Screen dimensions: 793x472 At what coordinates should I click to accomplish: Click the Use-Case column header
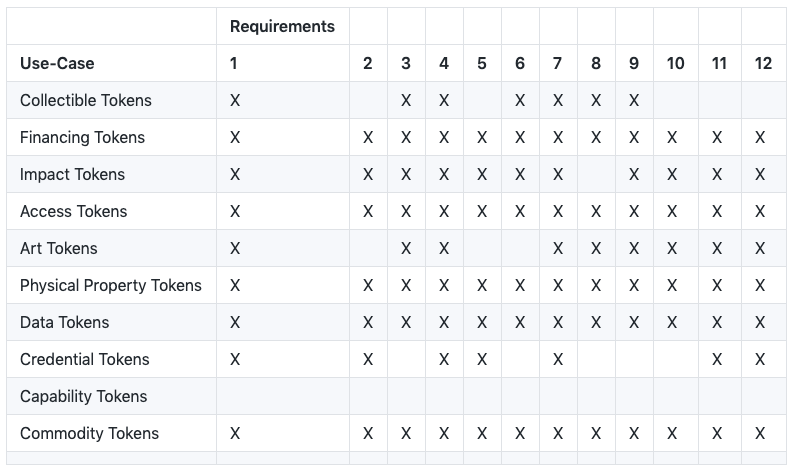click(57, 63)
